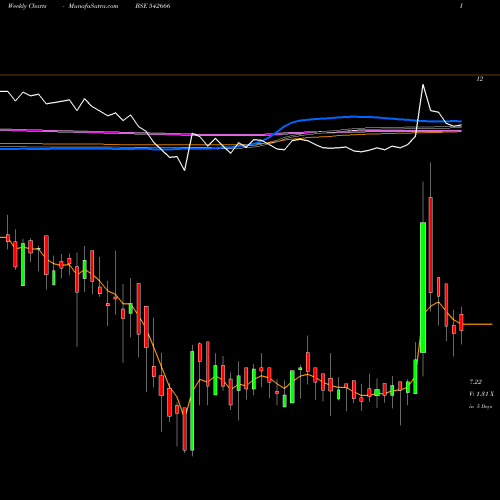Click the "BSE 542666" symbol text
This screenshot has width=500, height=500.
[x=153, y=6]
